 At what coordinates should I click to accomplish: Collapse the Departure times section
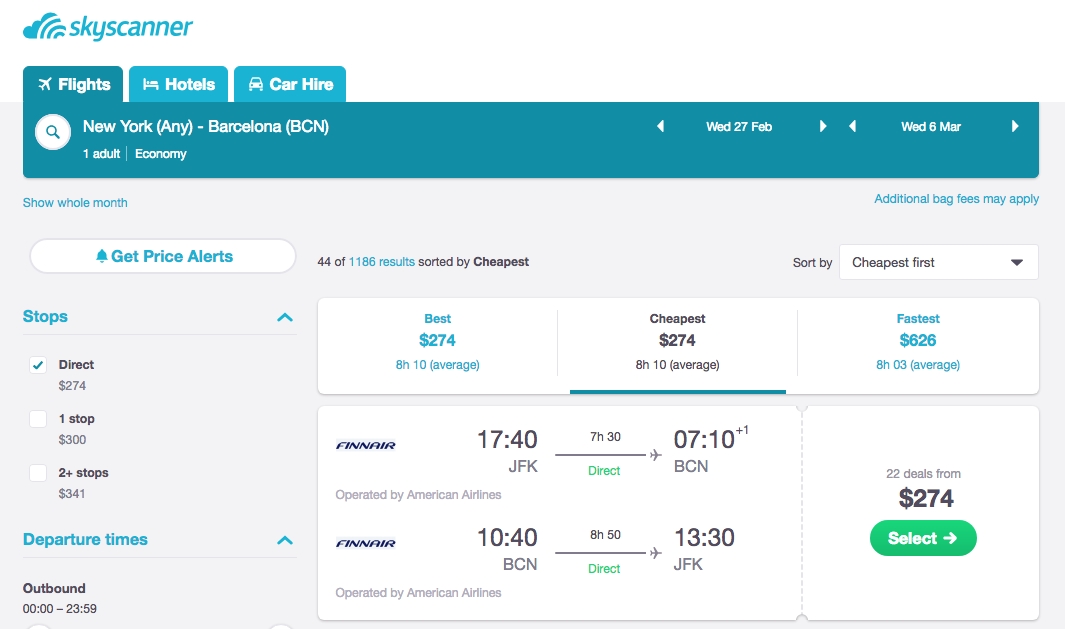coord(285,540)
